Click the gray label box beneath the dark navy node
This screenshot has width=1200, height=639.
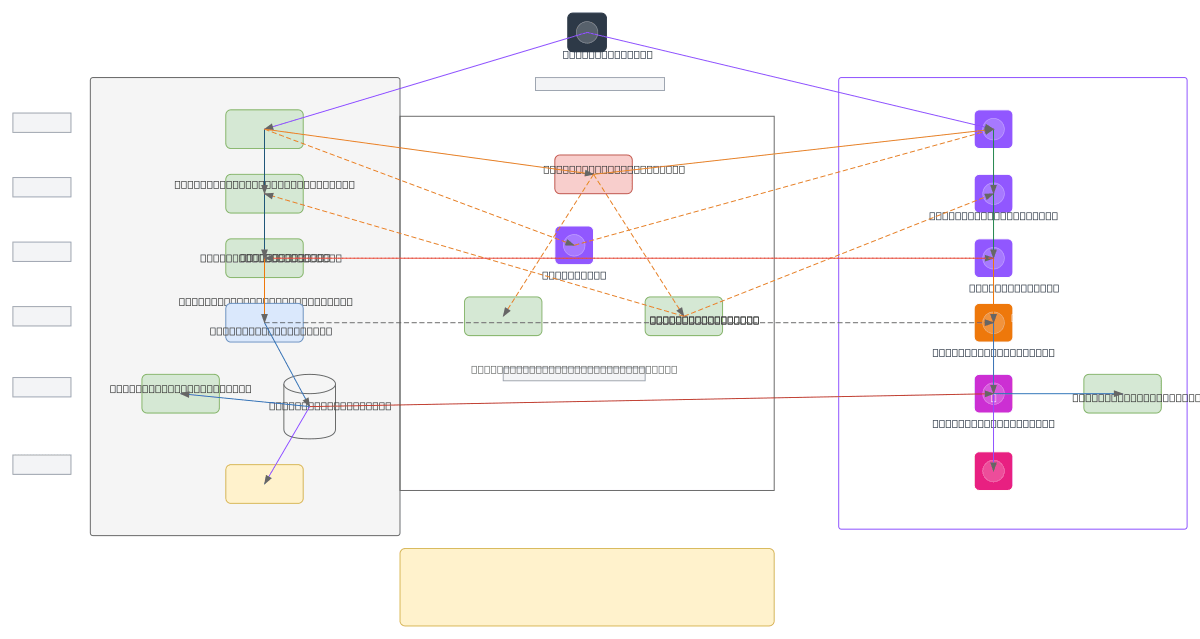click(x=600, y=84)
